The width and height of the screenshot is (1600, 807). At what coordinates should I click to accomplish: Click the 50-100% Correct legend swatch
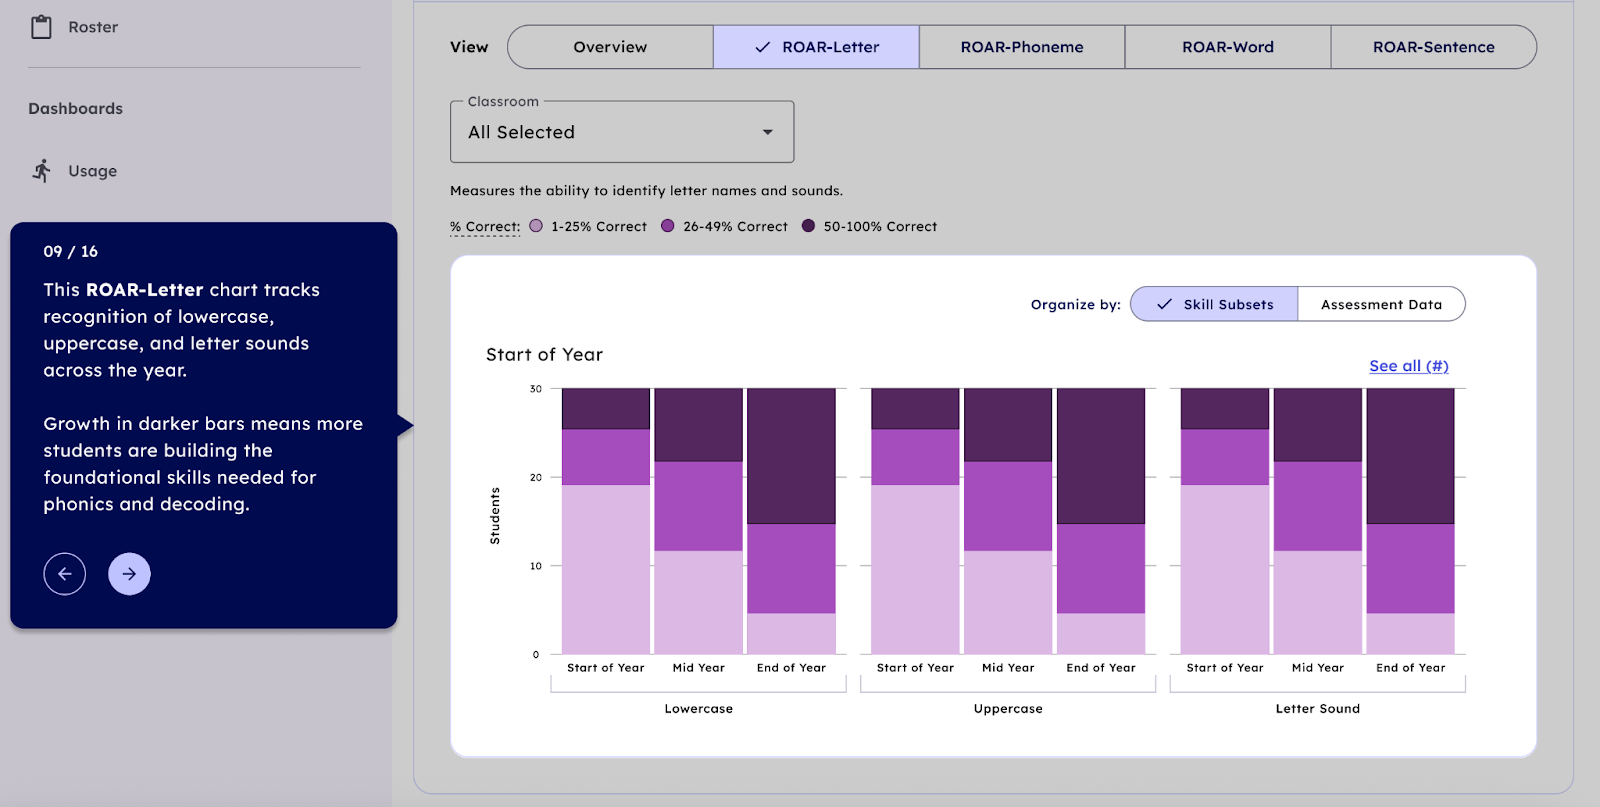(808, 226)
